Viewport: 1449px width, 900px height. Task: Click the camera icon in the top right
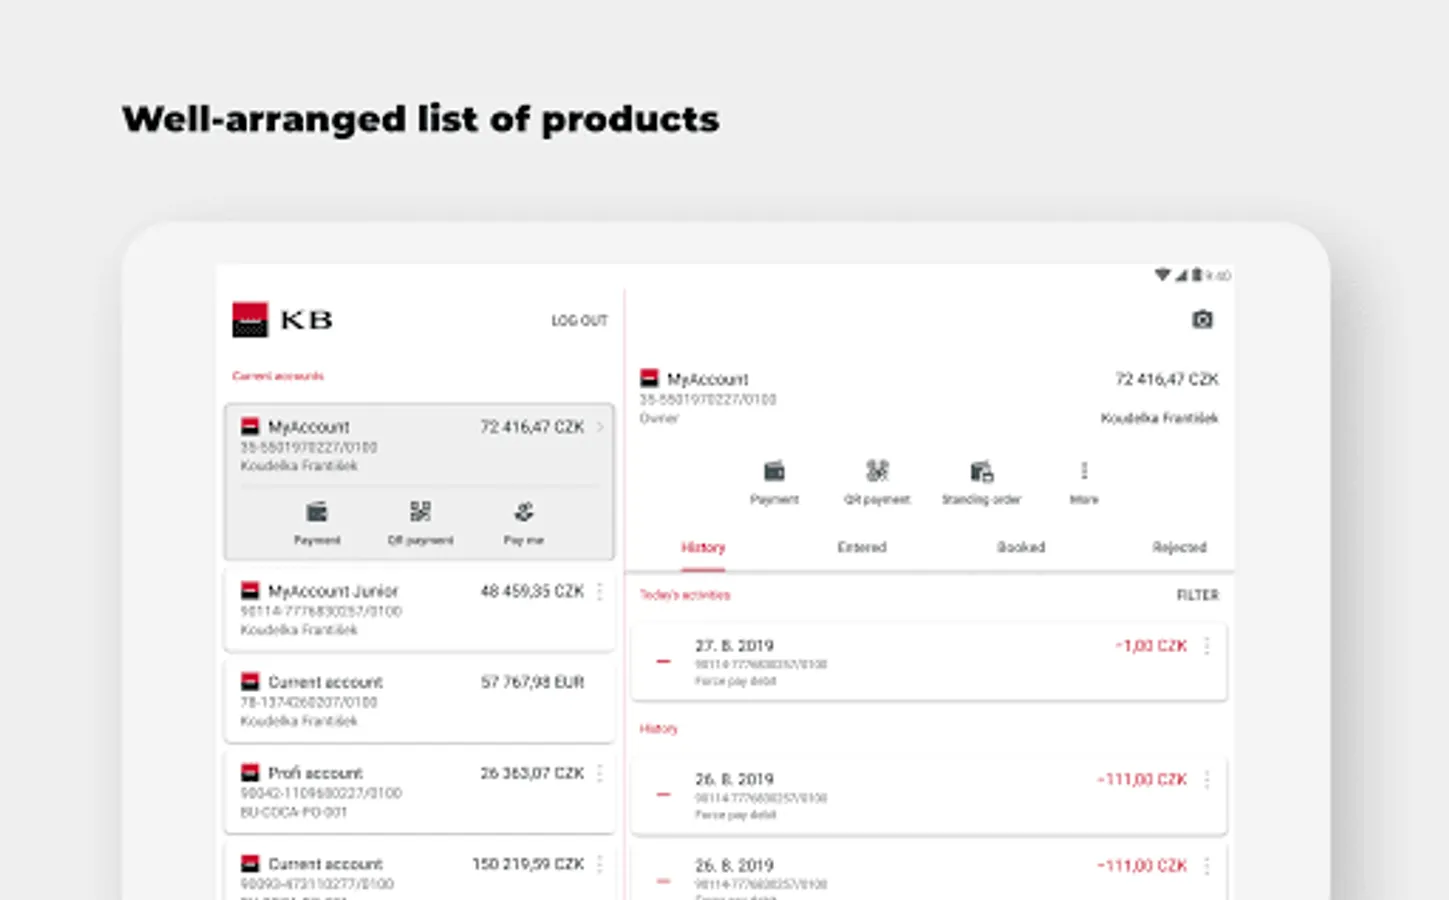tap(1202, 320)
